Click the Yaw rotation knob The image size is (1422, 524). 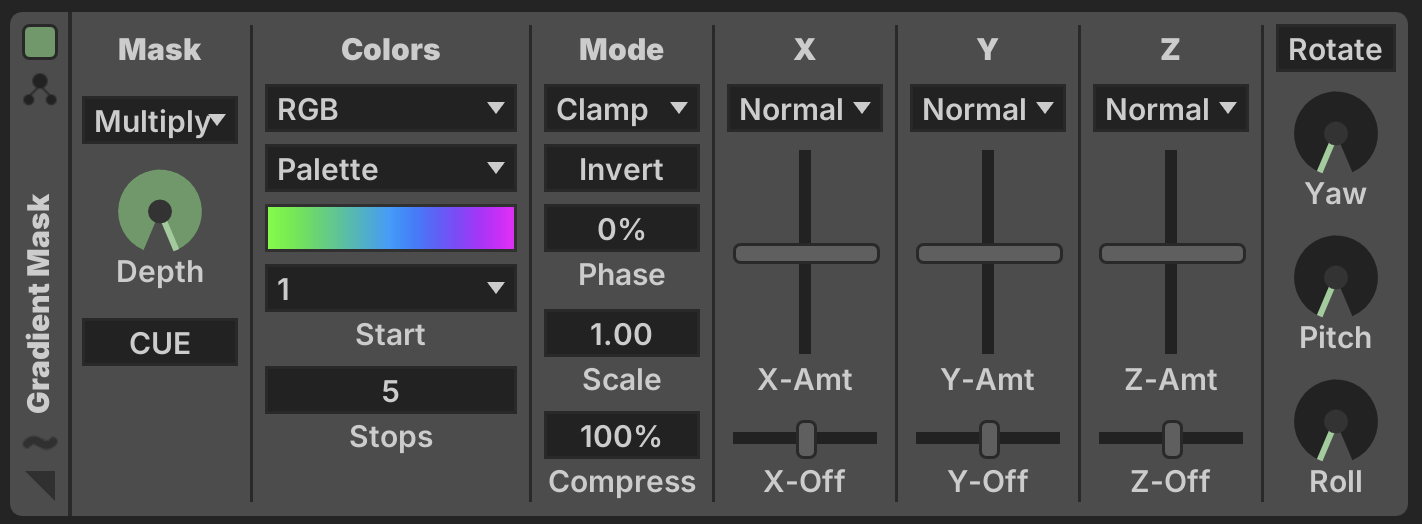pyautogui.click(x=1335, y=136)
